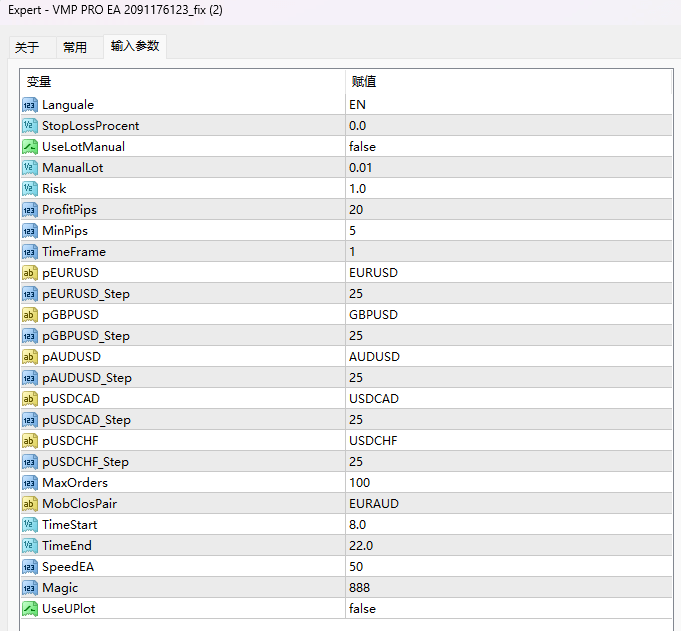The height and width of the screenshot is (631, 681).
Task: Click the MaxOrders variable name
Action: point(75,482)
